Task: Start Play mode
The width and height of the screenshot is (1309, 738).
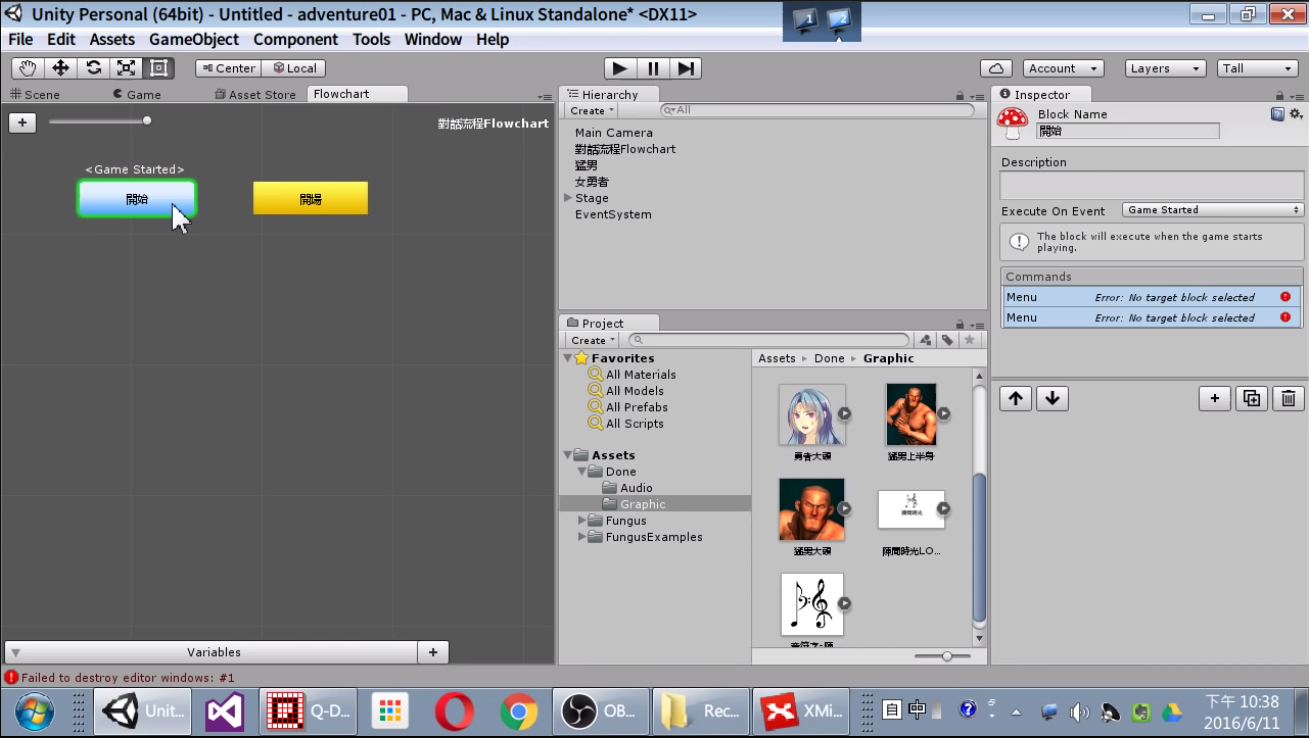Action: pos(620,68)
